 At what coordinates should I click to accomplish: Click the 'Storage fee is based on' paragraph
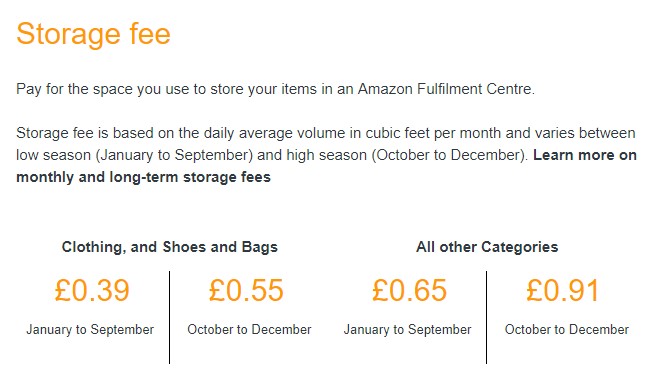(x=326, y=155)
